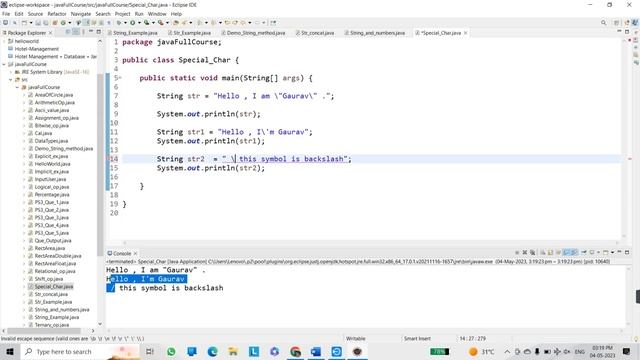
Task: Close the Special_Char.java editor tab
Action: pos(465,33)
